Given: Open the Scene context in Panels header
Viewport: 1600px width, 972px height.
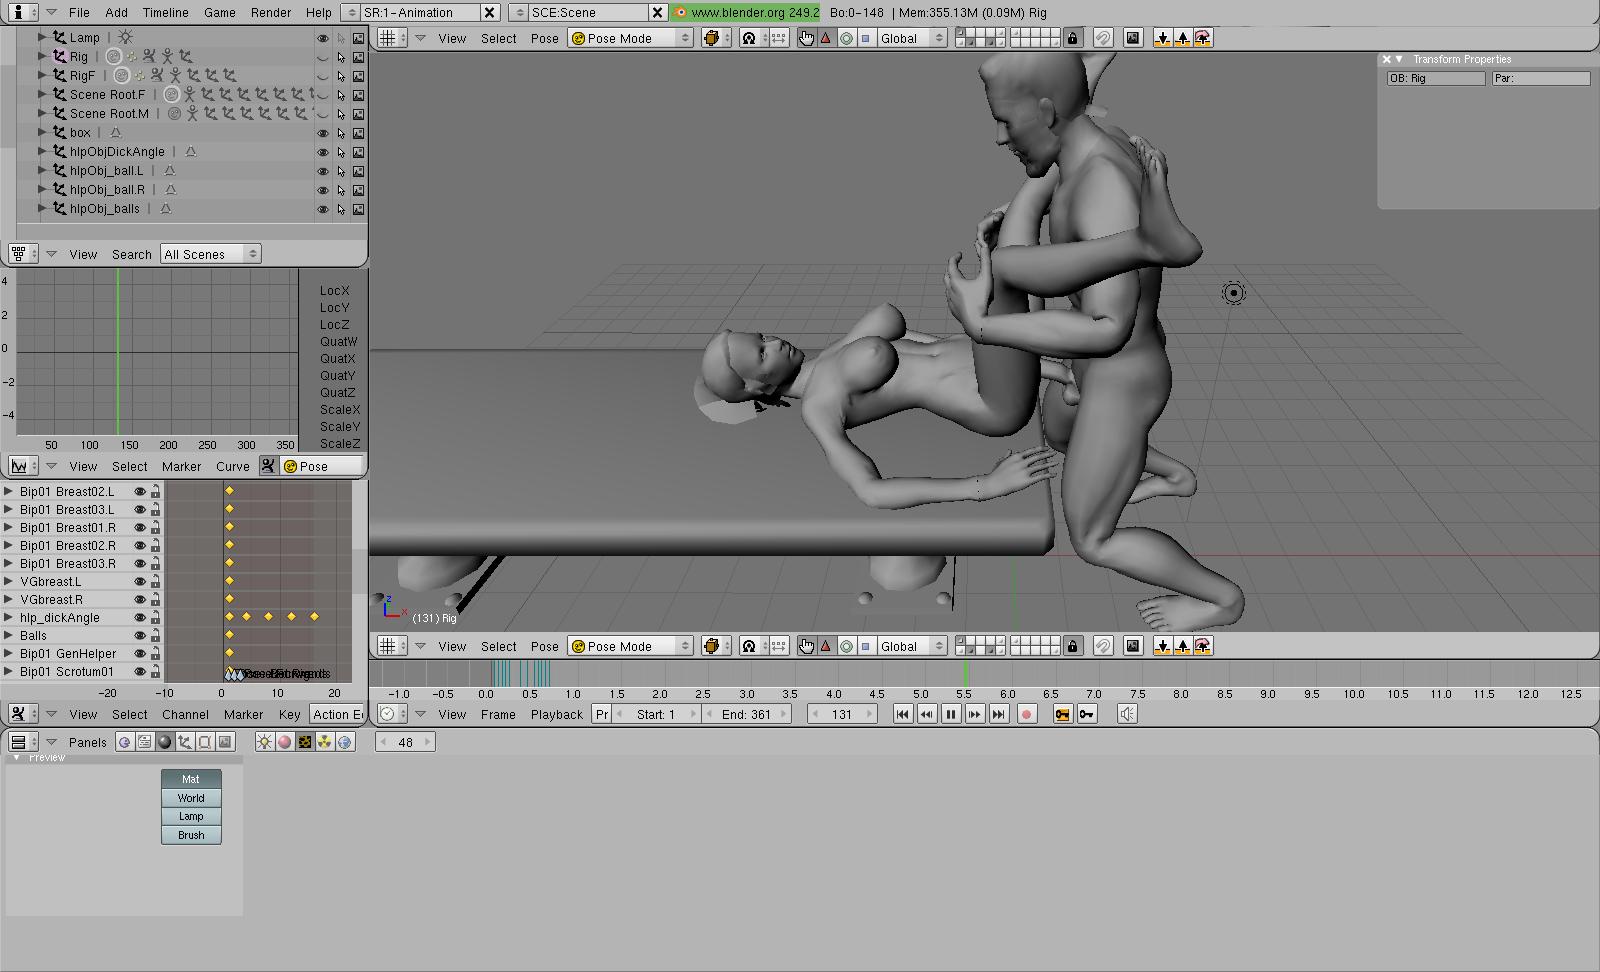Looking at the screenshot, I should pos(225,742).
